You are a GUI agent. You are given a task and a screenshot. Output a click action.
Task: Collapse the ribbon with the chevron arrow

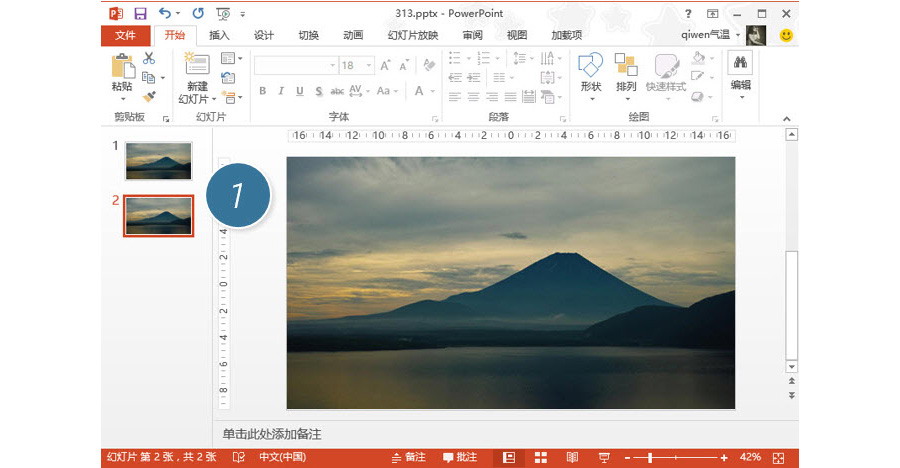point(786,118)
